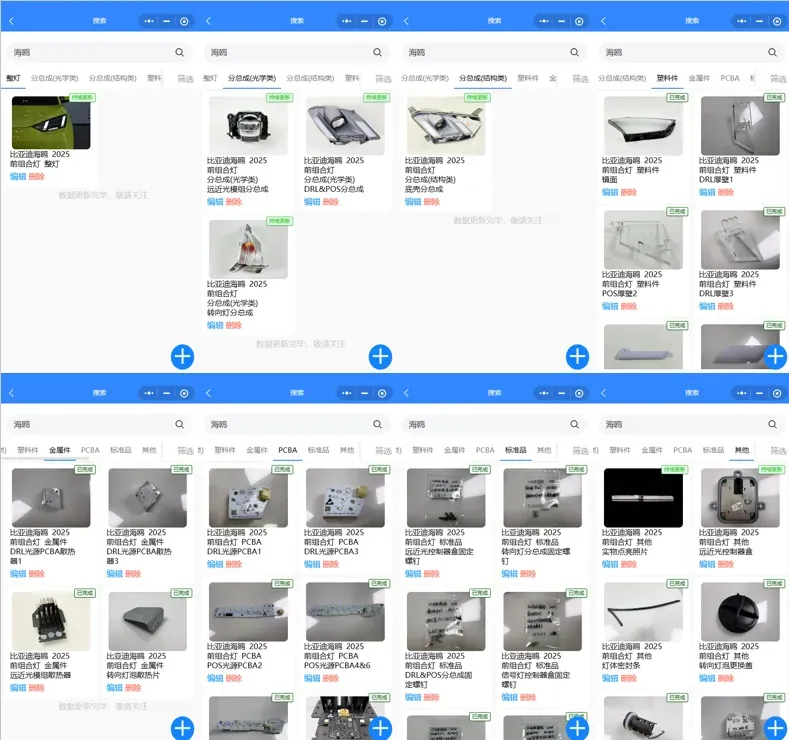789x740 pixels.
Task: Tap back arrow on the 标准品-selected screen
Action: [x=406, y=393]
